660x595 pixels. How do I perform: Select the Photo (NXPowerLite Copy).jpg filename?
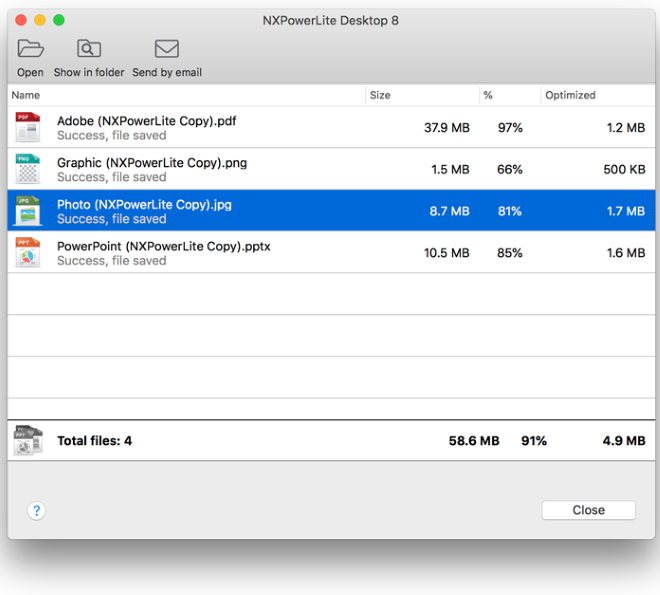pyautogui.click(x=144, y=205)
